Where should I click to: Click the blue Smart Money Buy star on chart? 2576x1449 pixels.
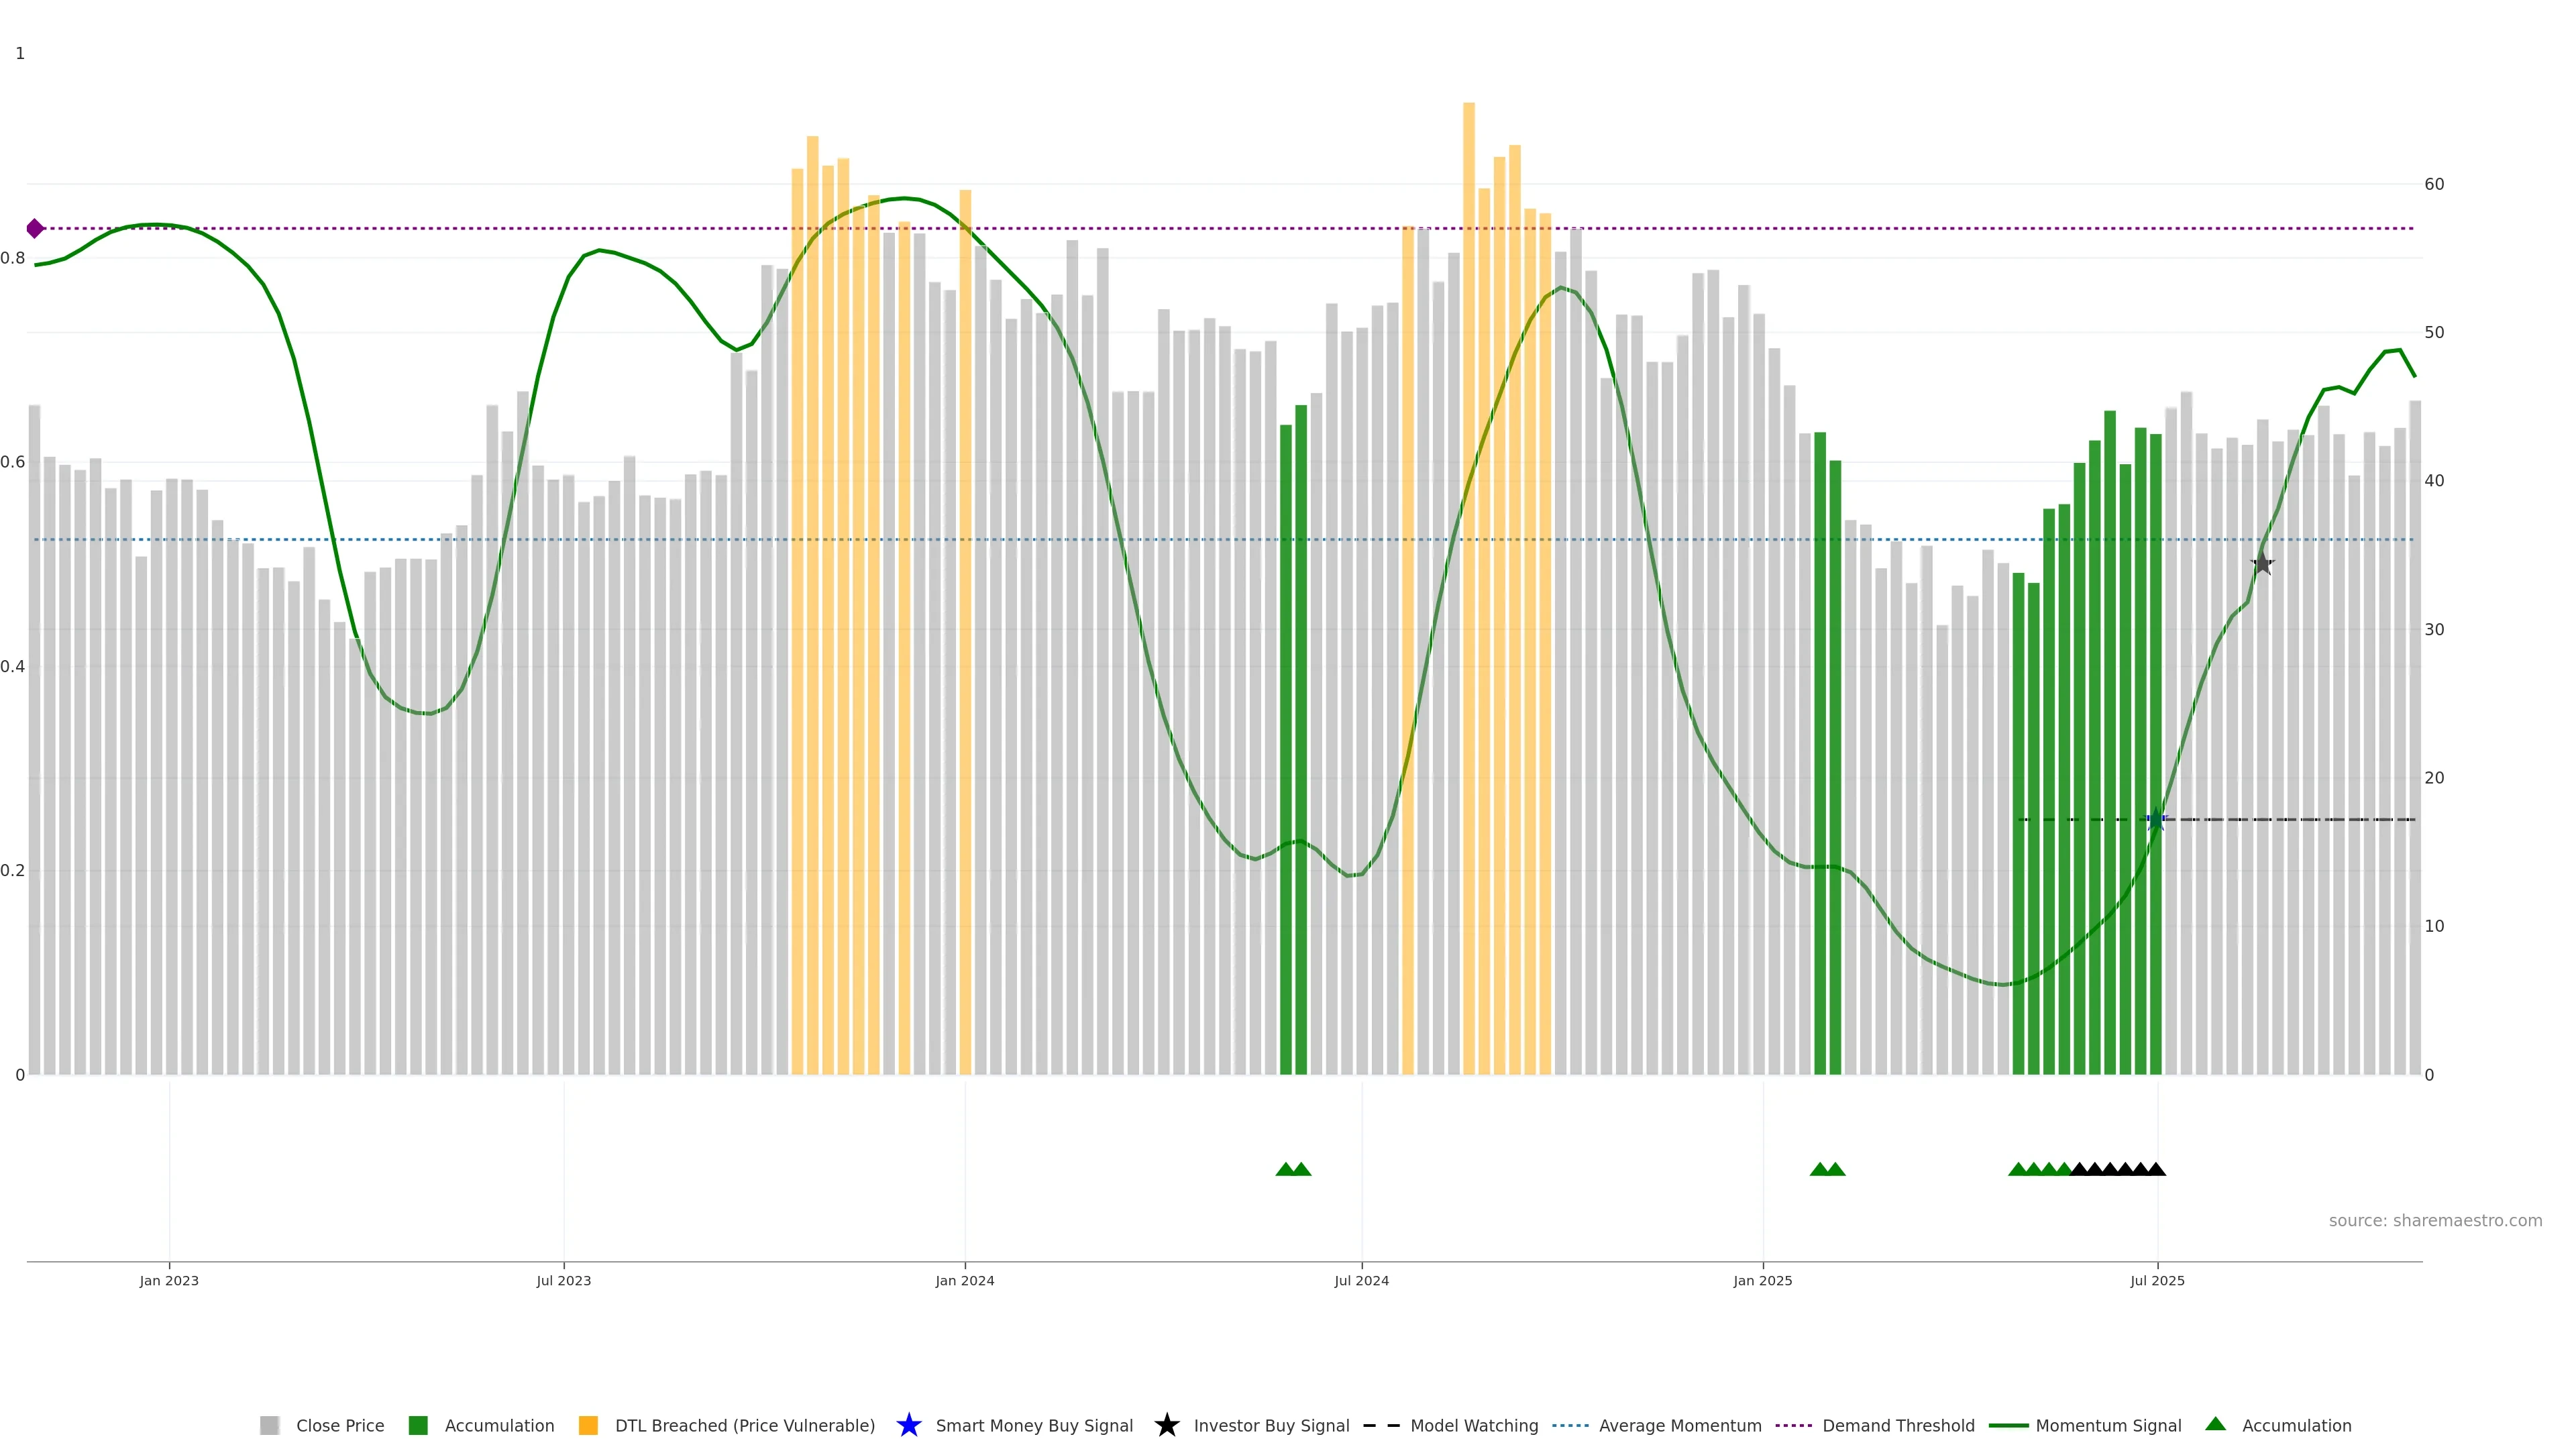point(2156,820)
